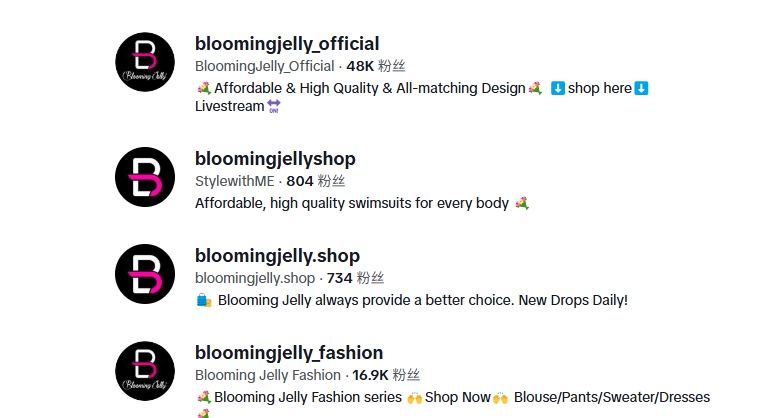Click the bouquet emoji after 'every body'

point(521,203)
